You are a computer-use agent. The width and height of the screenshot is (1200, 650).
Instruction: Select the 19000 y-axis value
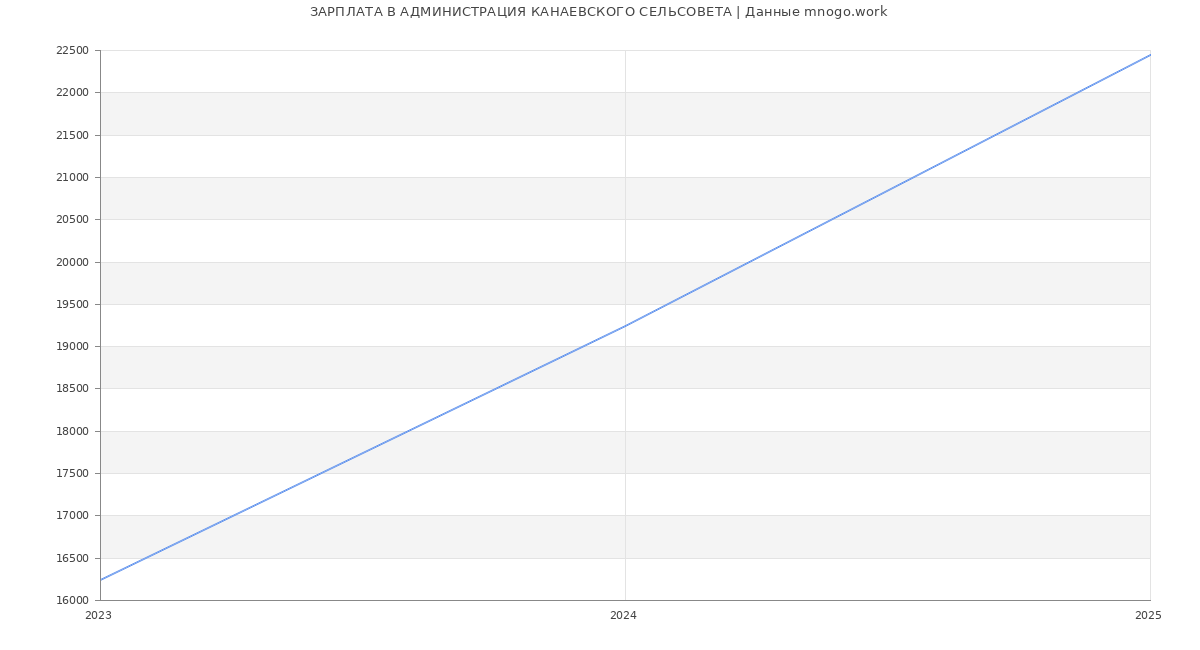click(72, 347)
